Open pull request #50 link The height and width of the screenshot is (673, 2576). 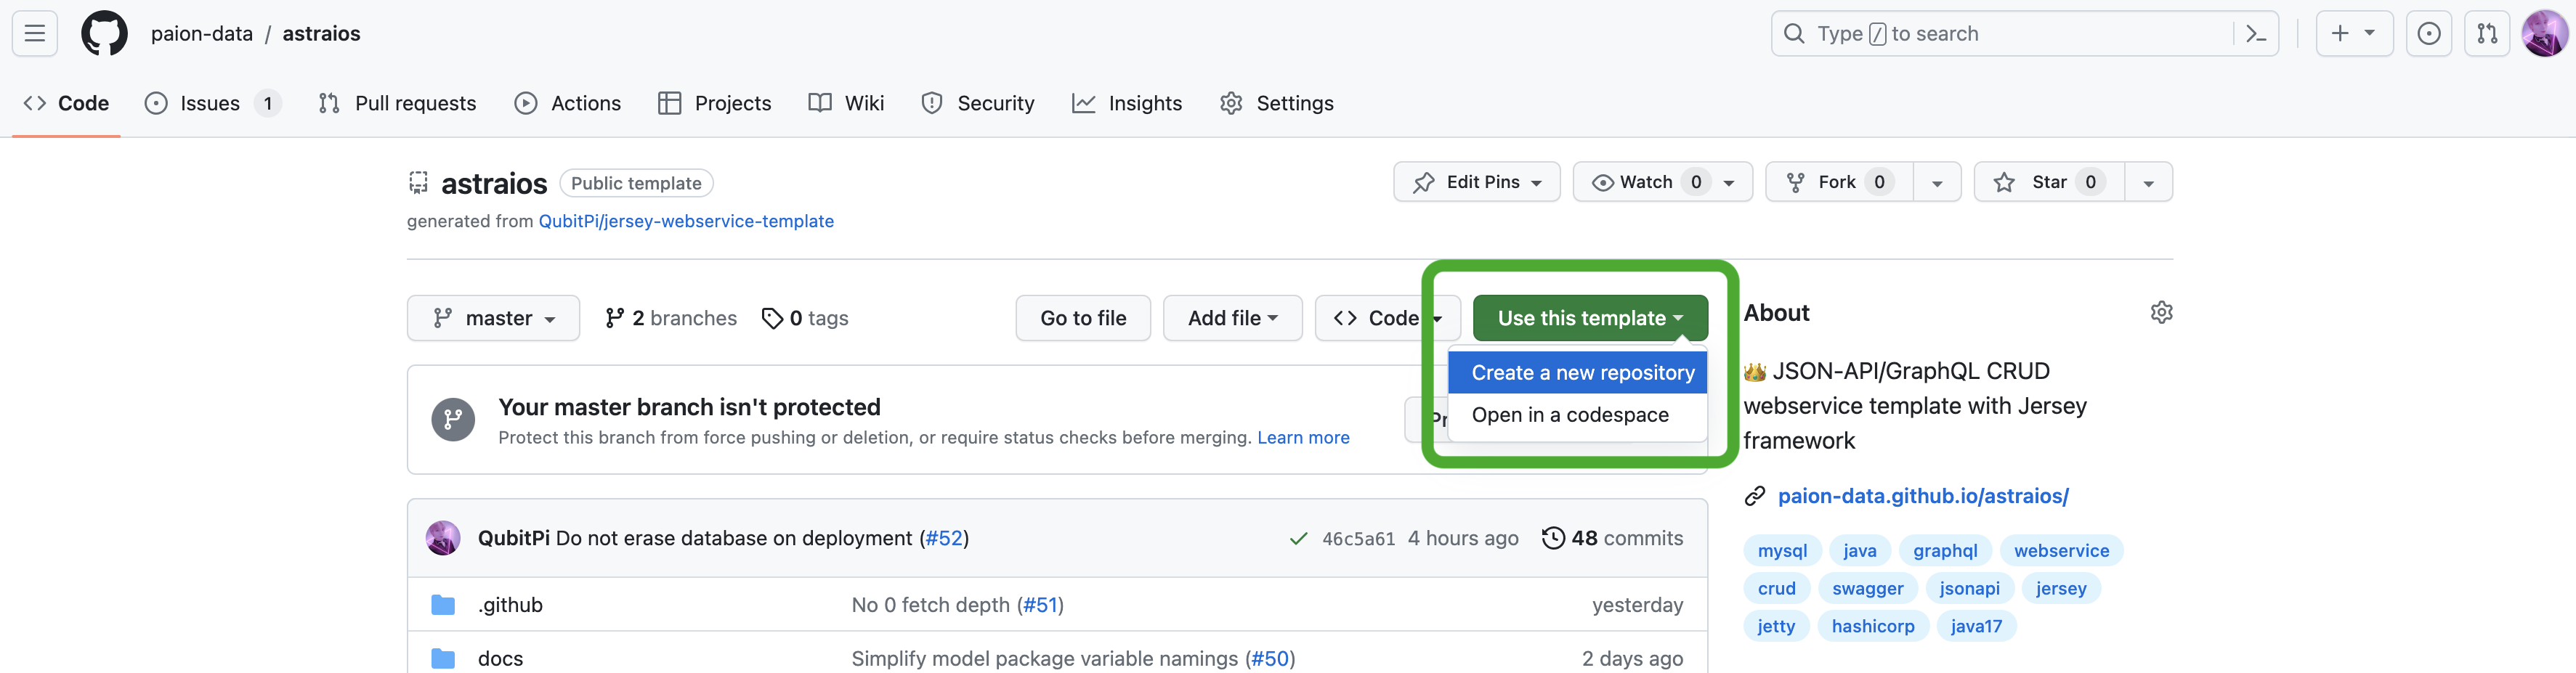pos(1270,659)
